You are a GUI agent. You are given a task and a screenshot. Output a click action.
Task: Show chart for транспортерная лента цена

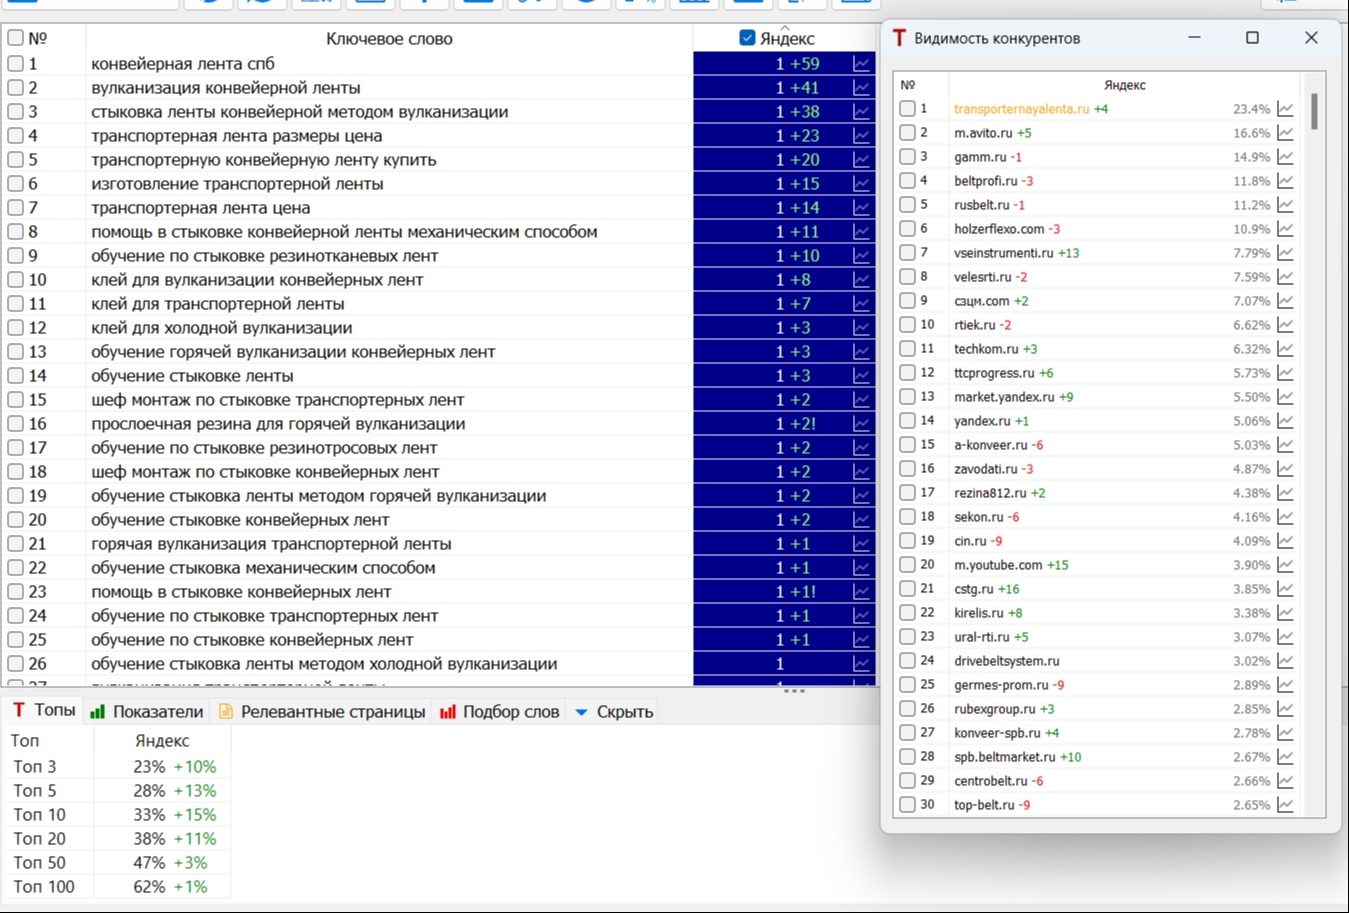(x=861, y=208)
